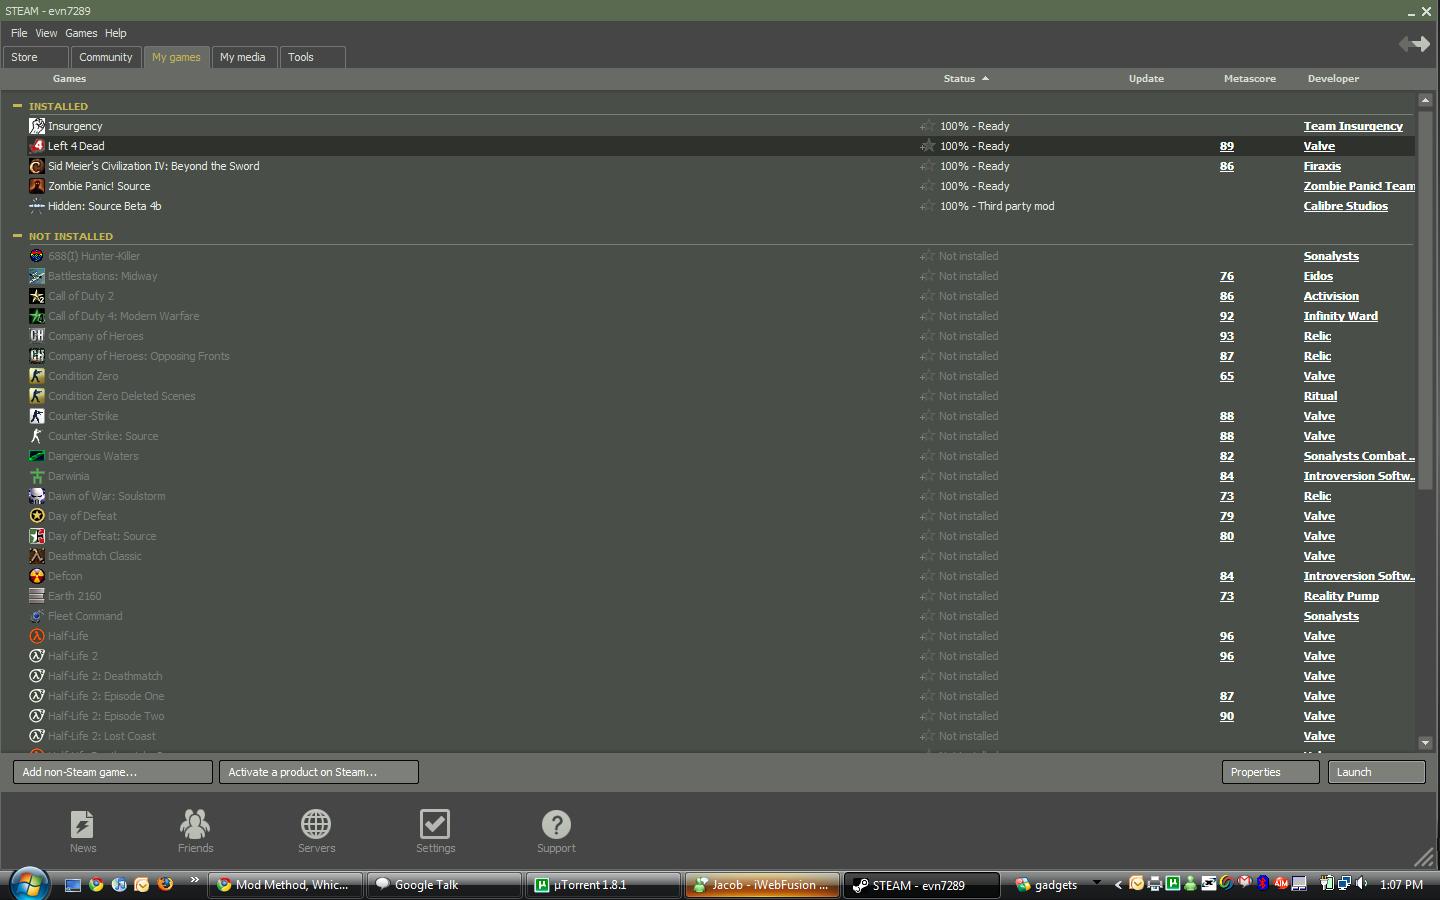This screenshot has height=900, width=1440.
Task: Open Left 4 Dead's Metascore 89 link
Action: point(1226,146)
